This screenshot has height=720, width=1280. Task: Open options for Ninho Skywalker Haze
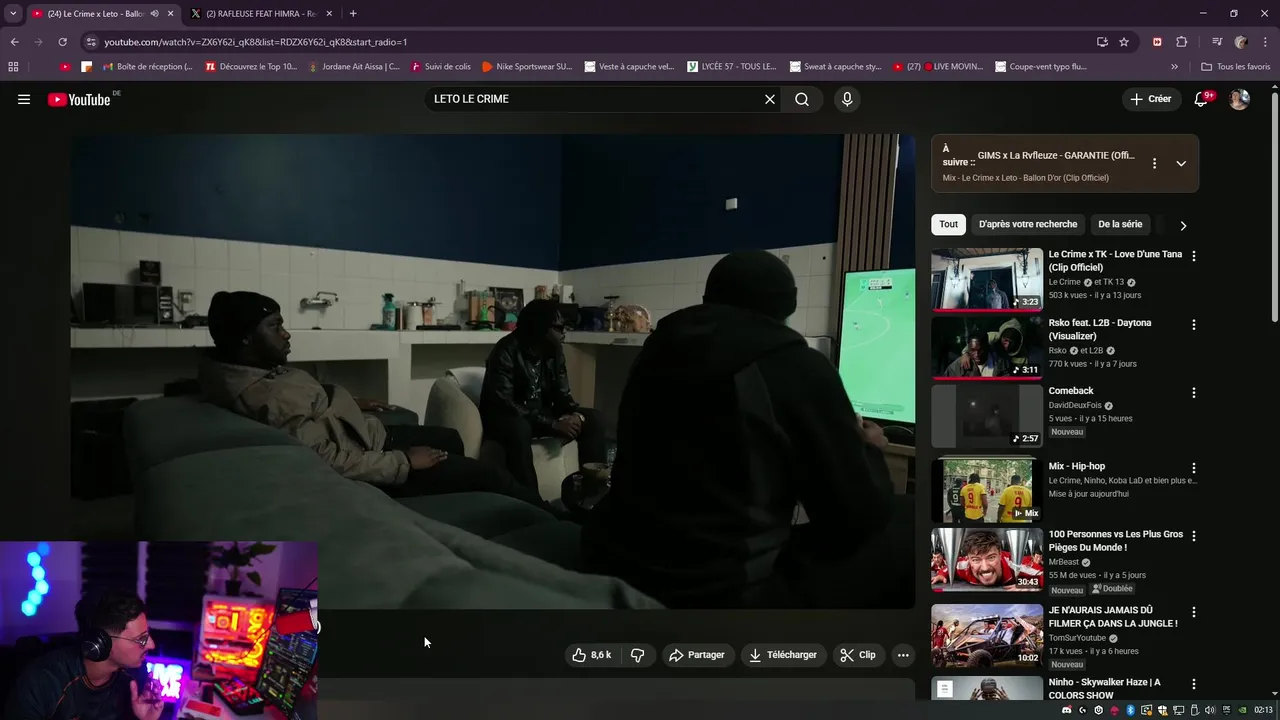pyautogui.click(x=1193, y=684)
